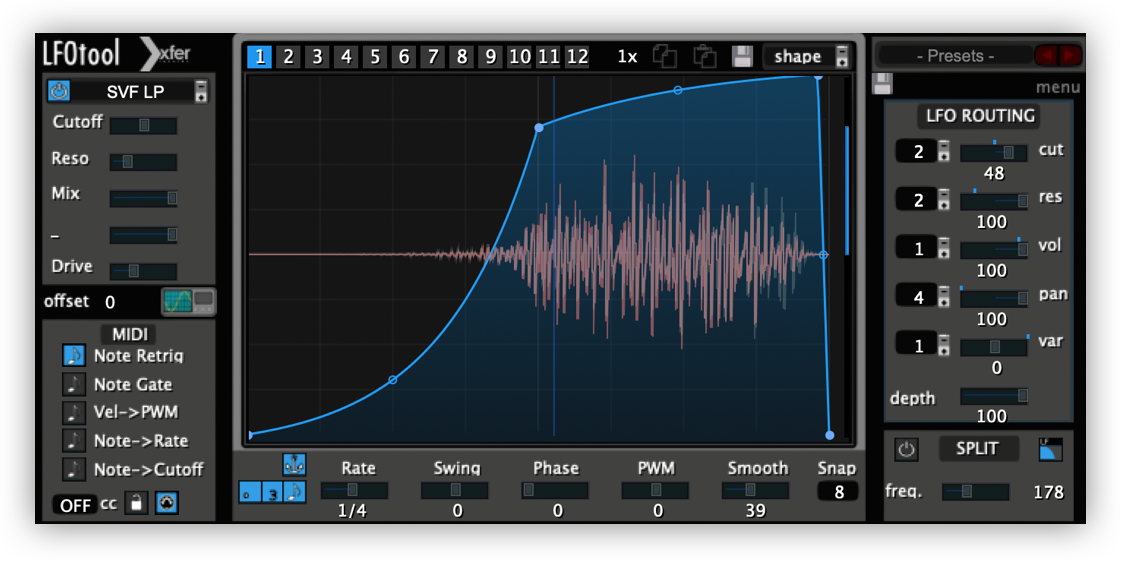The height and width of the screenshot is (561, 1121).
Task: Click the Drive slider
Action: point(143,271)
